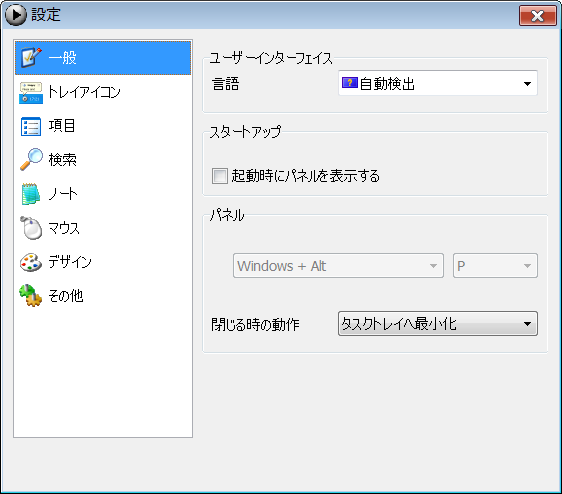Switch to トレイアイコン settings

(x=103, y=92)
